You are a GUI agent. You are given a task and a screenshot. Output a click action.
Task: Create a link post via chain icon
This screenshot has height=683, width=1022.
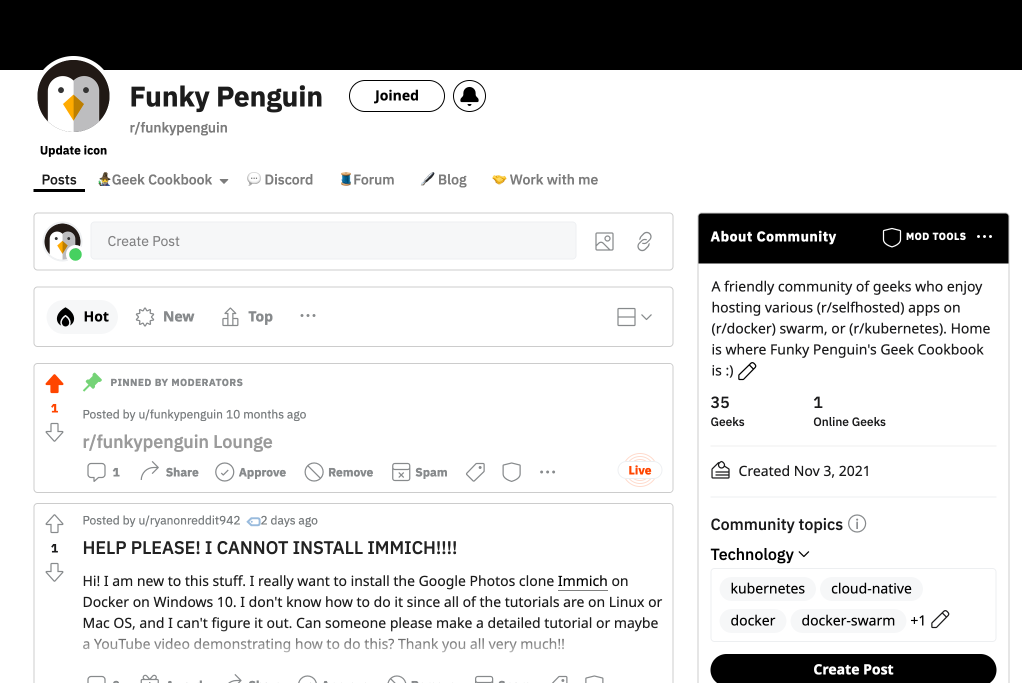tap(644, 242)
